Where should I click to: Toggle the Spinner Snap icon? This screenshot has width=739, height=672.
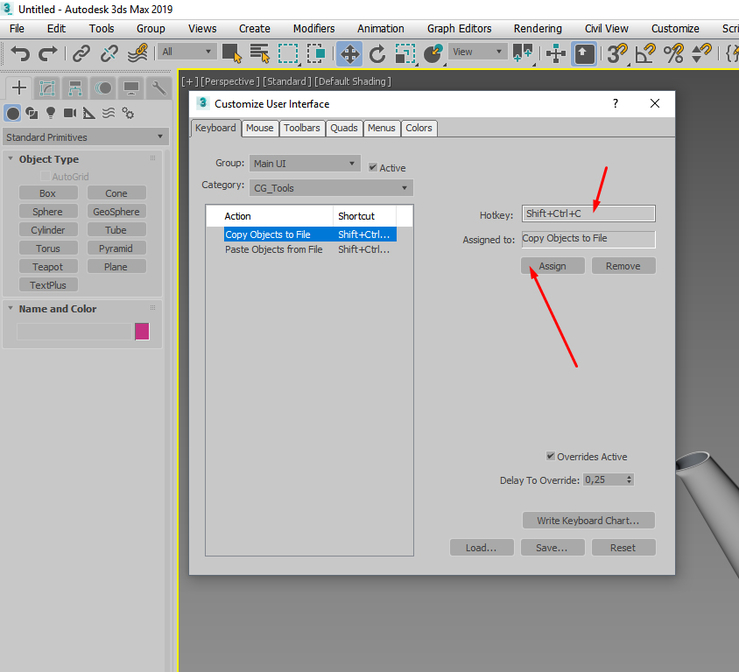[x=701, y=53]
